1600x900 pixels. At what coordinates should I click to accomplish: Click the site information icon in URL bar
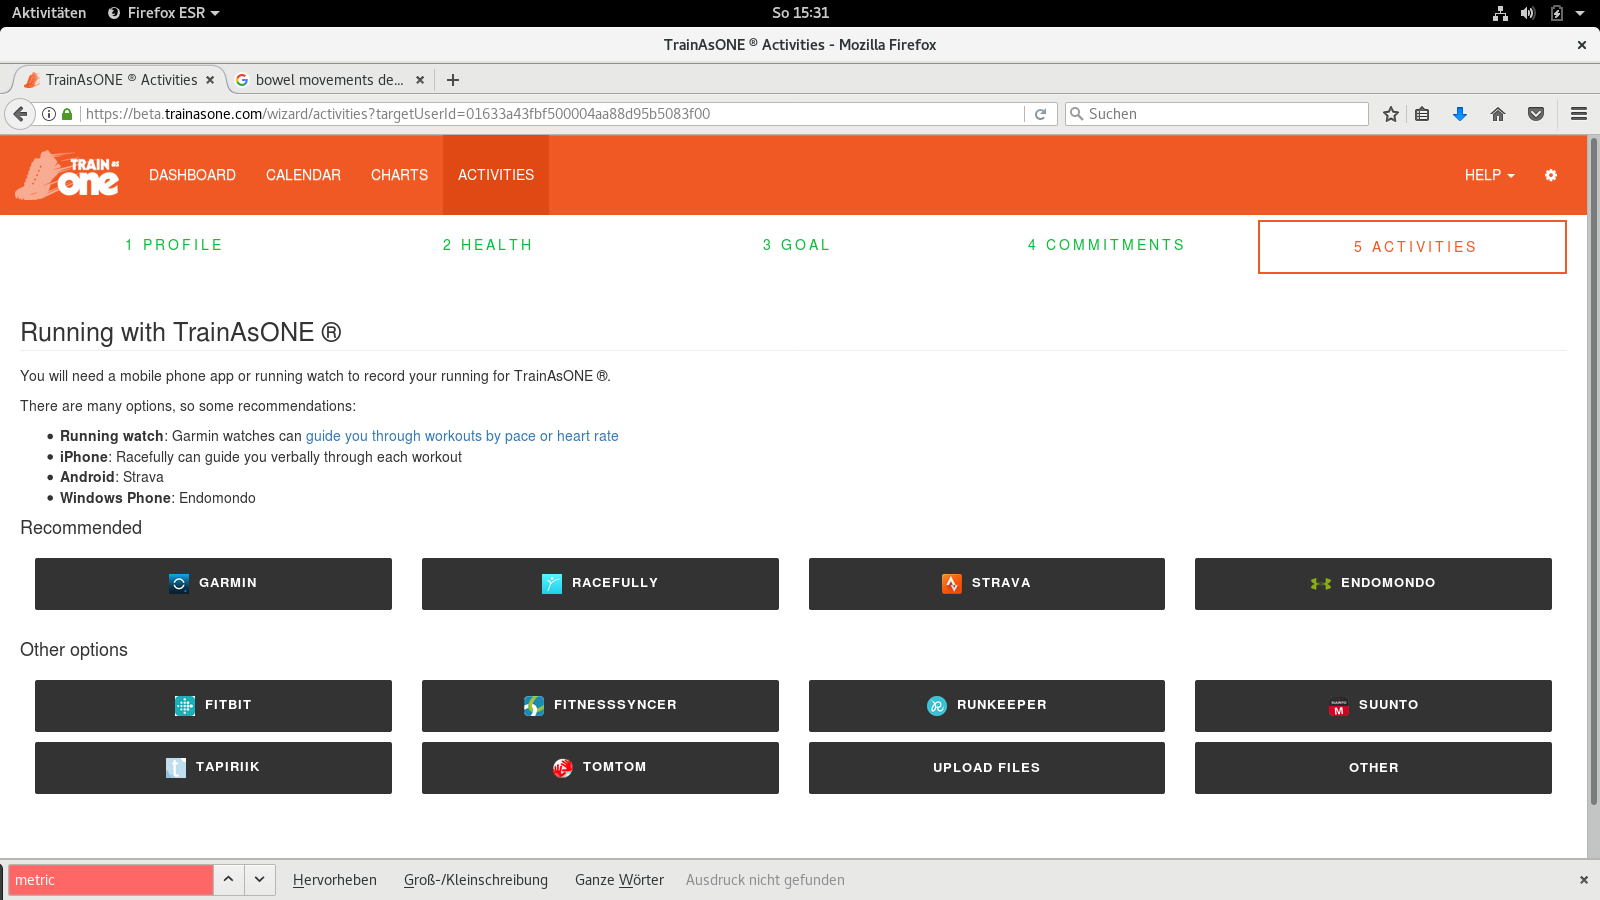click(48, 114)
